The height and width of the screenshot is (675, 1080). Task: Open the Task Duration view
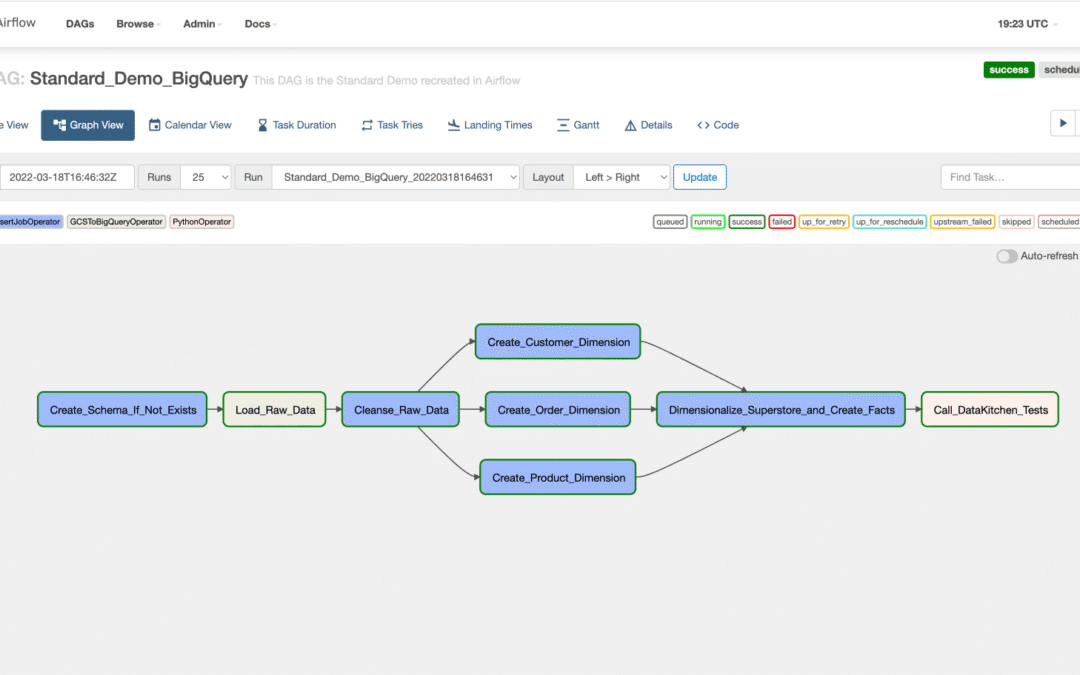coord(296,125)
